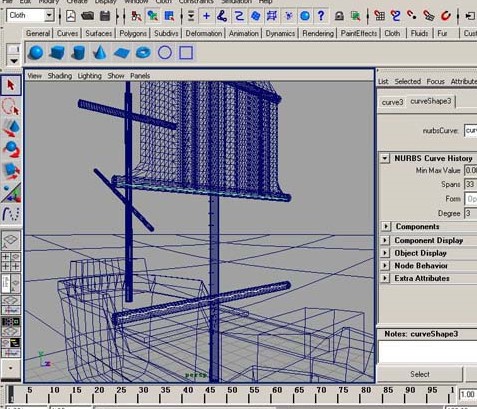This screenshot has height=409, width=477.
Task: Open the viewport Shading menu
Action: point(60,76)
